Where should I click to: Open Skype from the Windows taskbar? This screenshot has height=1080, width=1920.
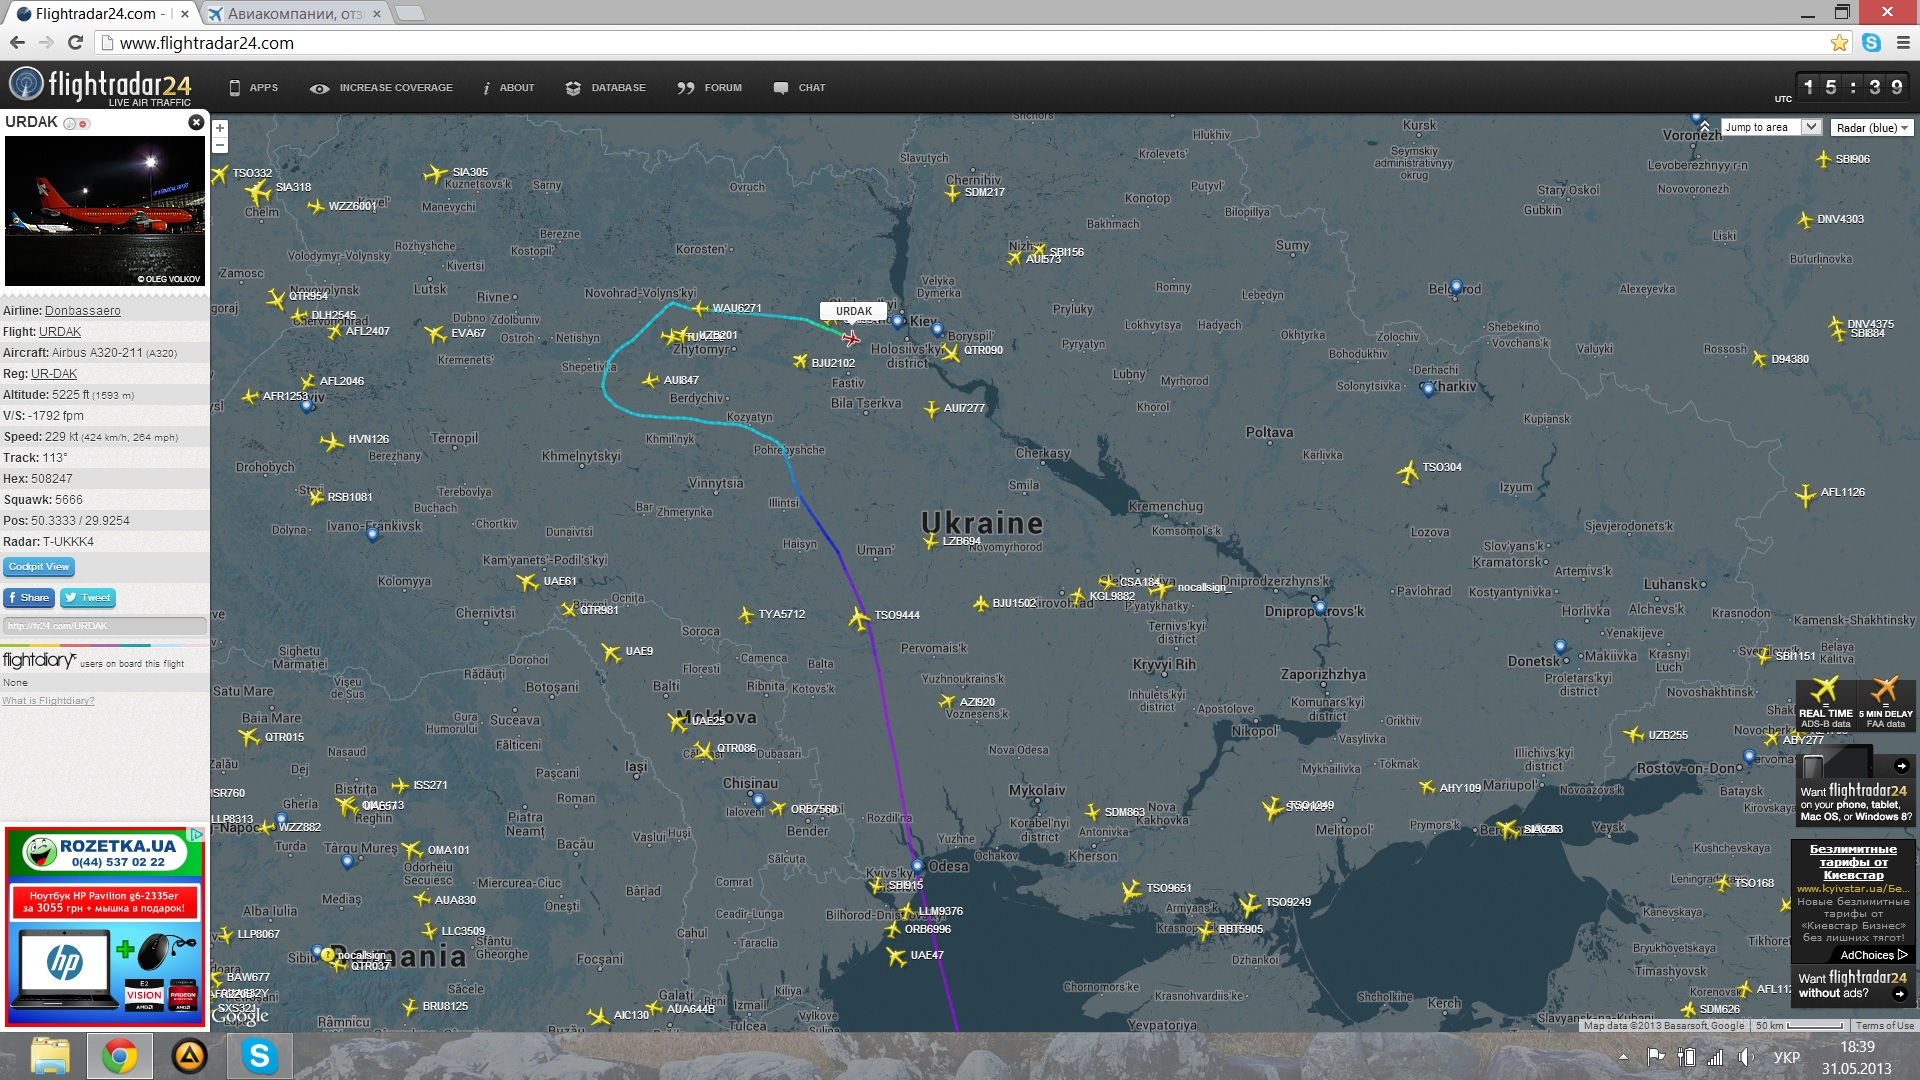(259, 1056)
